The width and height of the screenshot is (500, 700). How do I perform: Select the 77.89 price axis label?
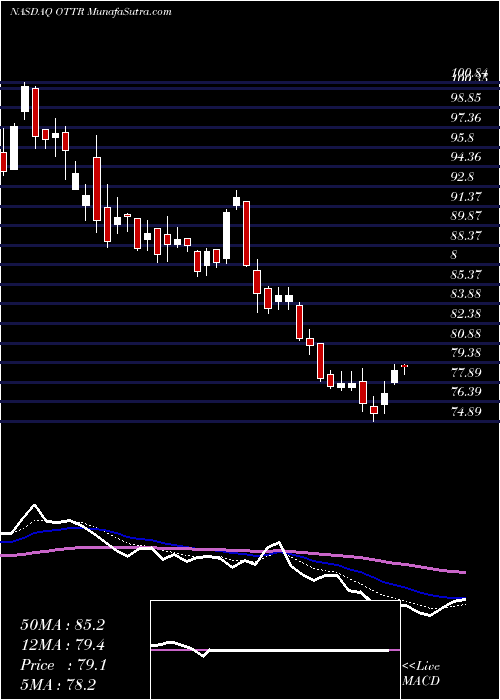pos(466,372)
